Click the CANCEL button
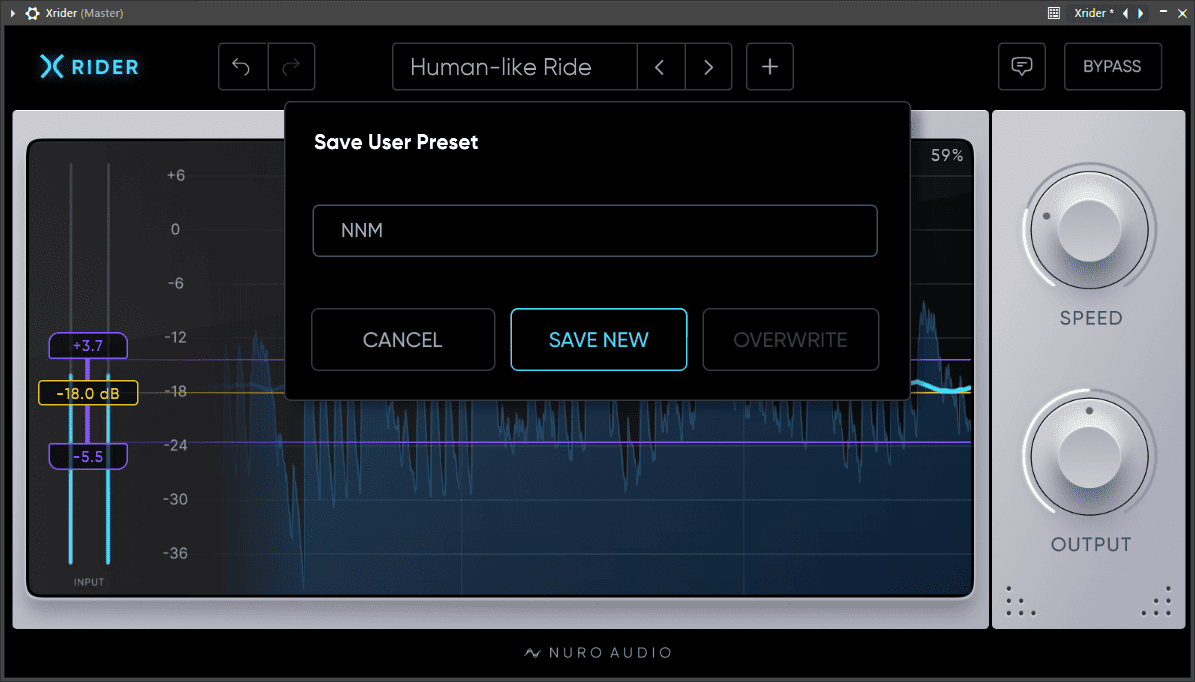Image resolution: width=1195 pixels, height=682 pixels. (403, 340)
